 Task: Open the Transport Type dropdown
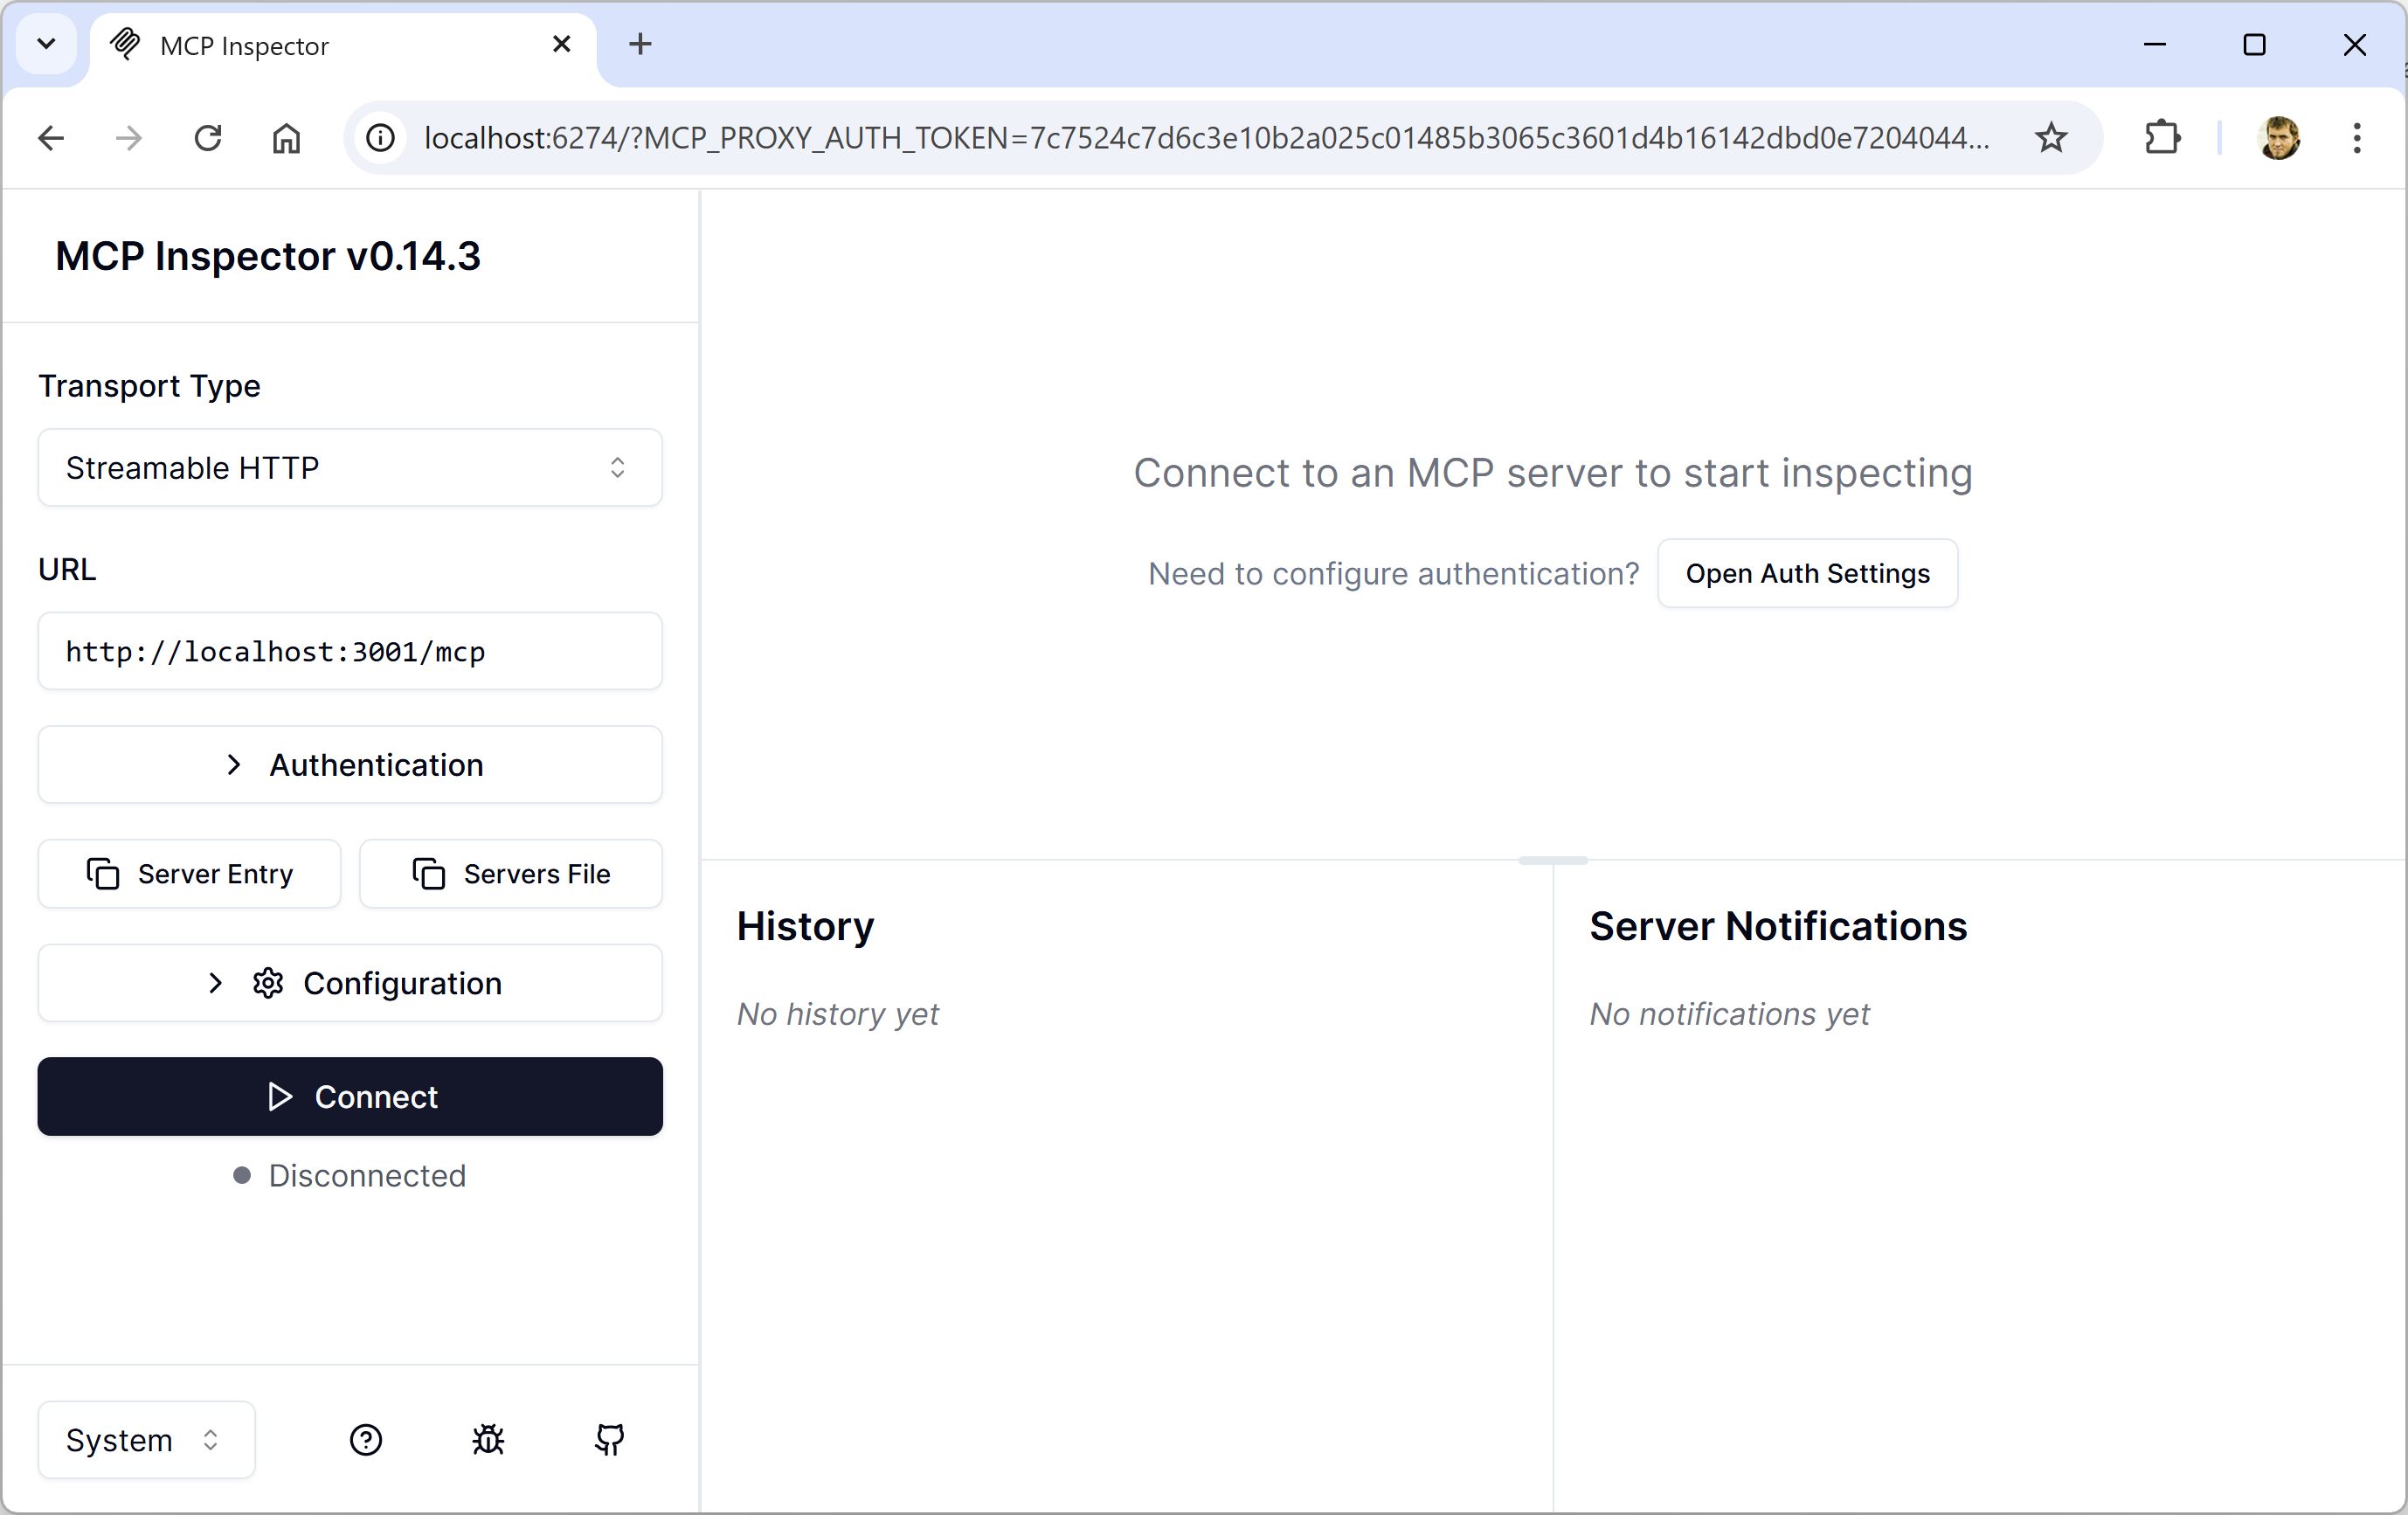350,468
